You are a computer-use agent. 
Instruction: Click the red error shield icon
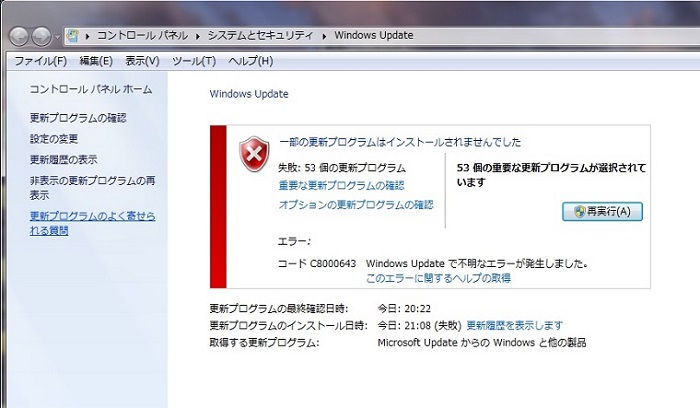tap(254, 154)
